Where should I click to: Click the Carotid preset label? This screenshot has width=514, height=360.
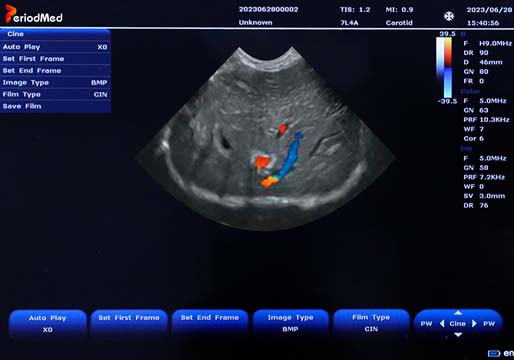(399, 23)
